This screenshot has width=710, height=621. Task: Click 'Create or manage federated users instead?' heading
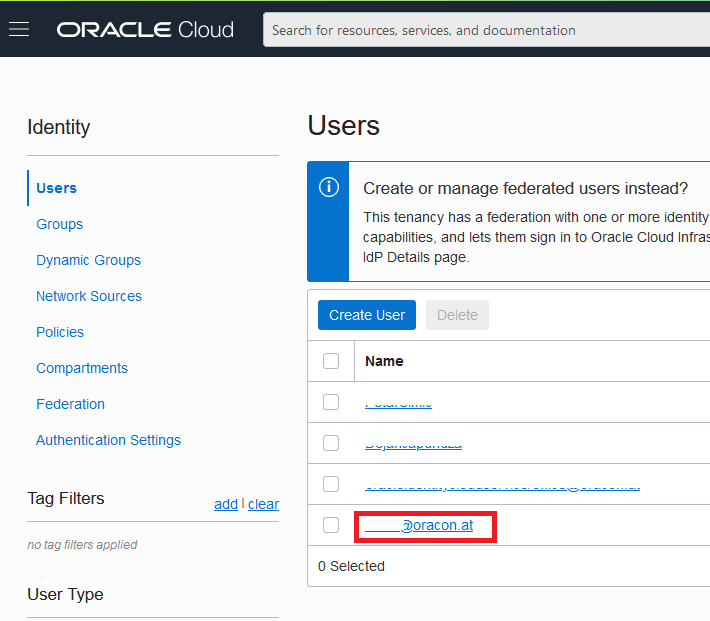[x=525, y=188]
